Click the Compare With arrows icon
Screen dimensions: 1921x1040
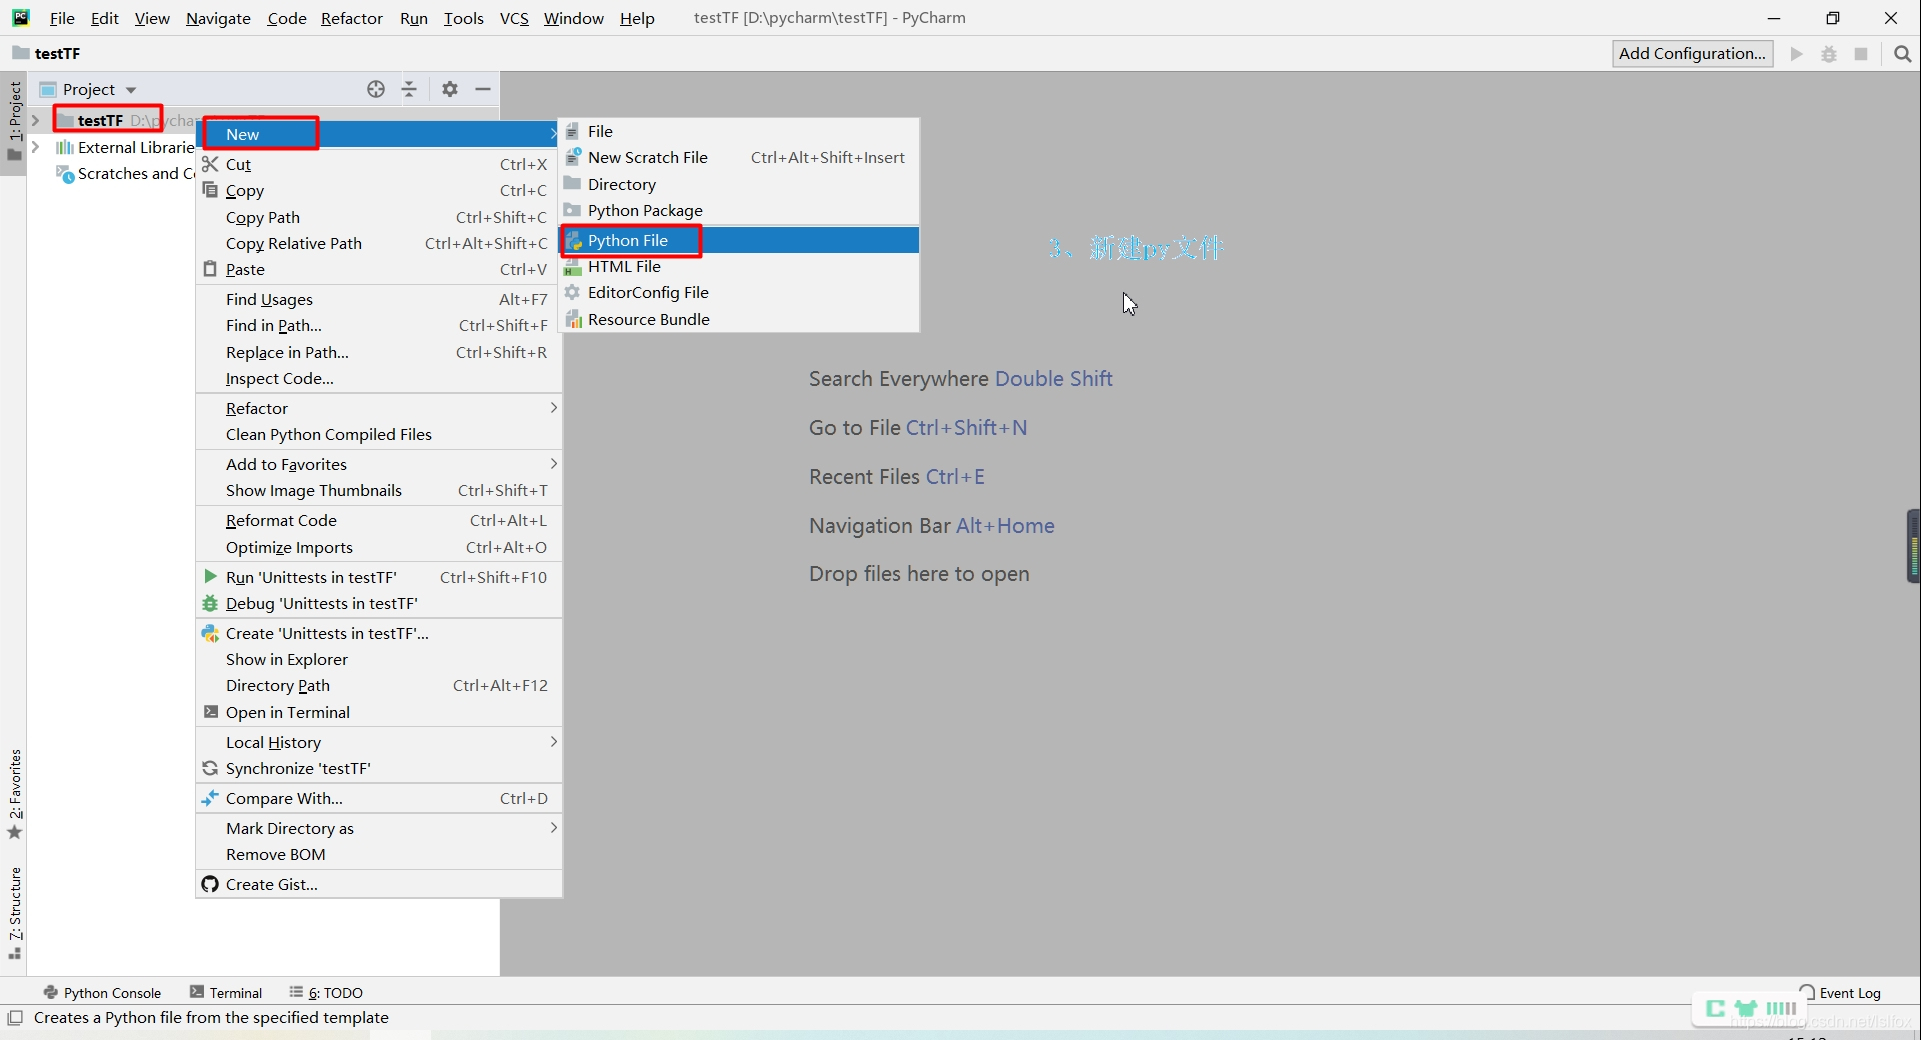tap(210, 798)
